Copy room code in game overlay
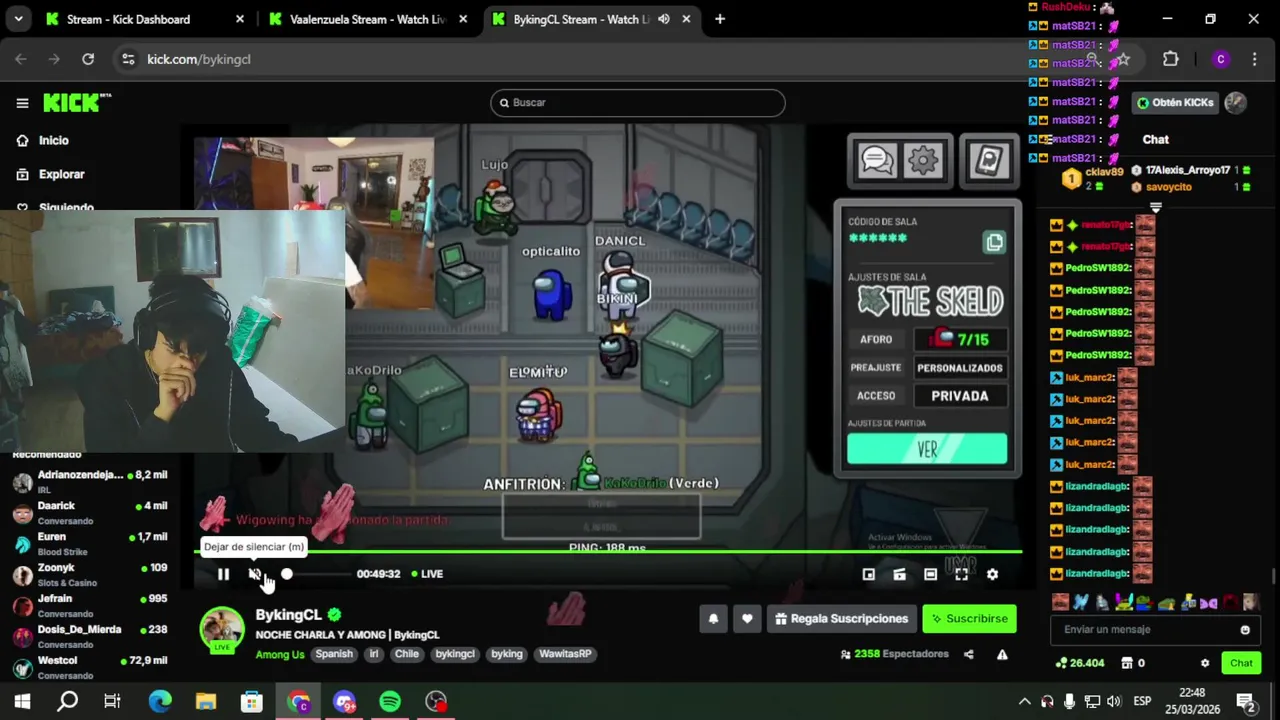 [994, 243]
